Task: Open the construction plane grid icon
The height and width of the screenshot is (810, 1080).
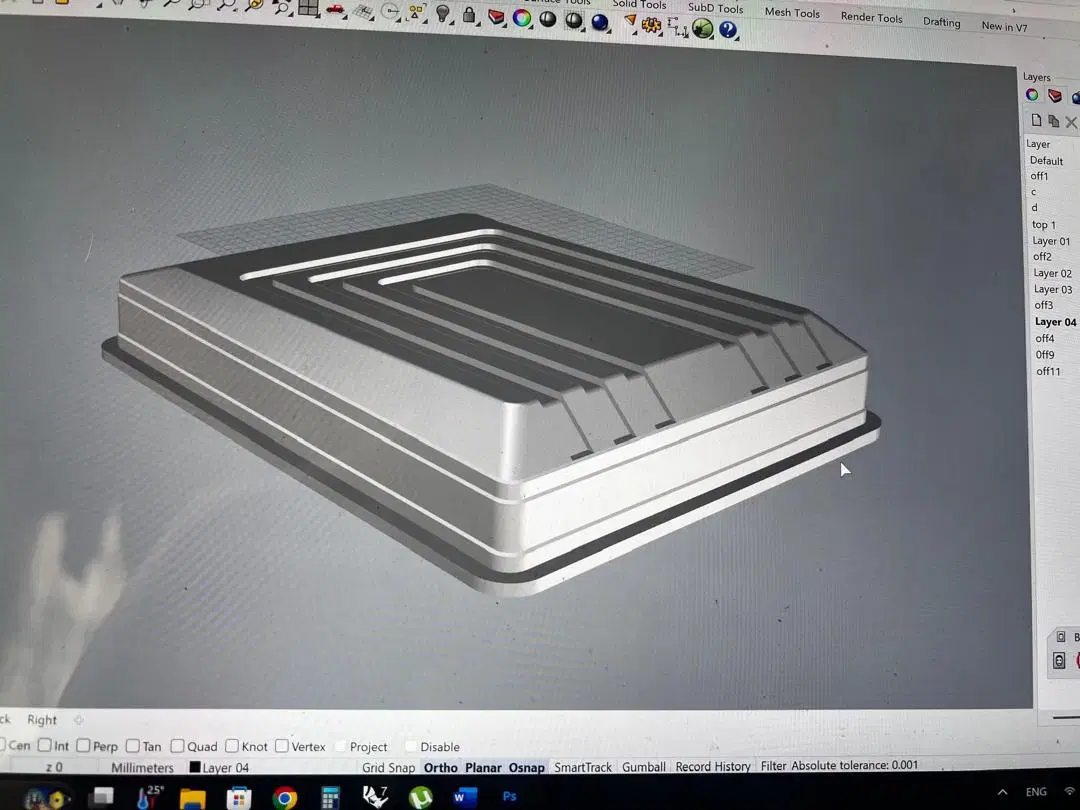Action: point(364,11)
